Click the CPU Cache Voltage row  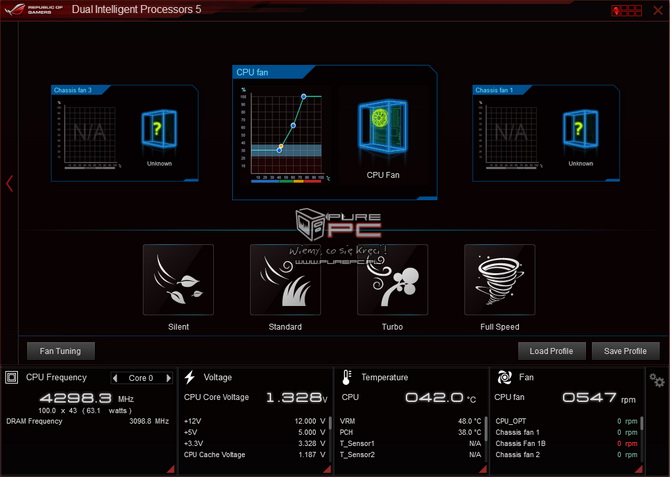point(255,455)
